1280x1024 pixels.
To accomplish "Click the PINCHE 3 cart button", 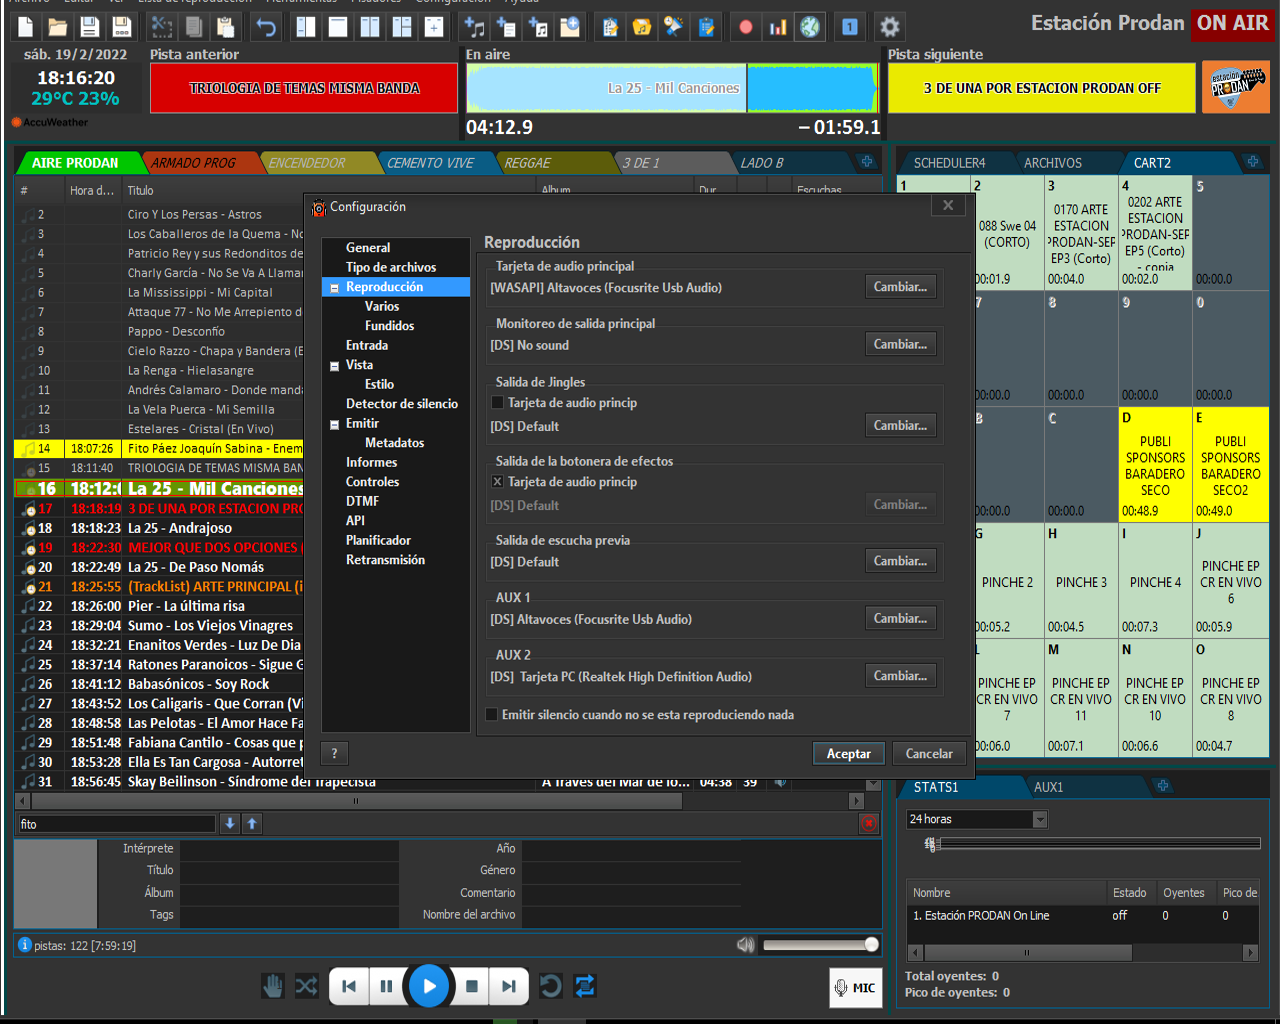I will pyautogui.click(x=1081, y=582).
